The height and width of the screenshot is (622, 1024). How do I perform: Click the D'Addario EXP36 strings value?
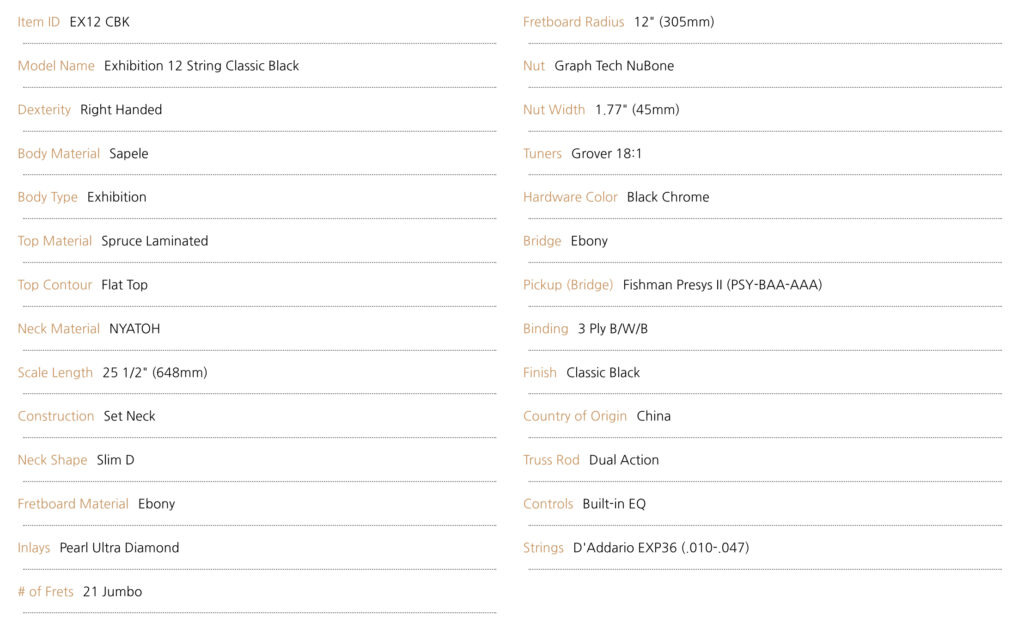point(661,548)
